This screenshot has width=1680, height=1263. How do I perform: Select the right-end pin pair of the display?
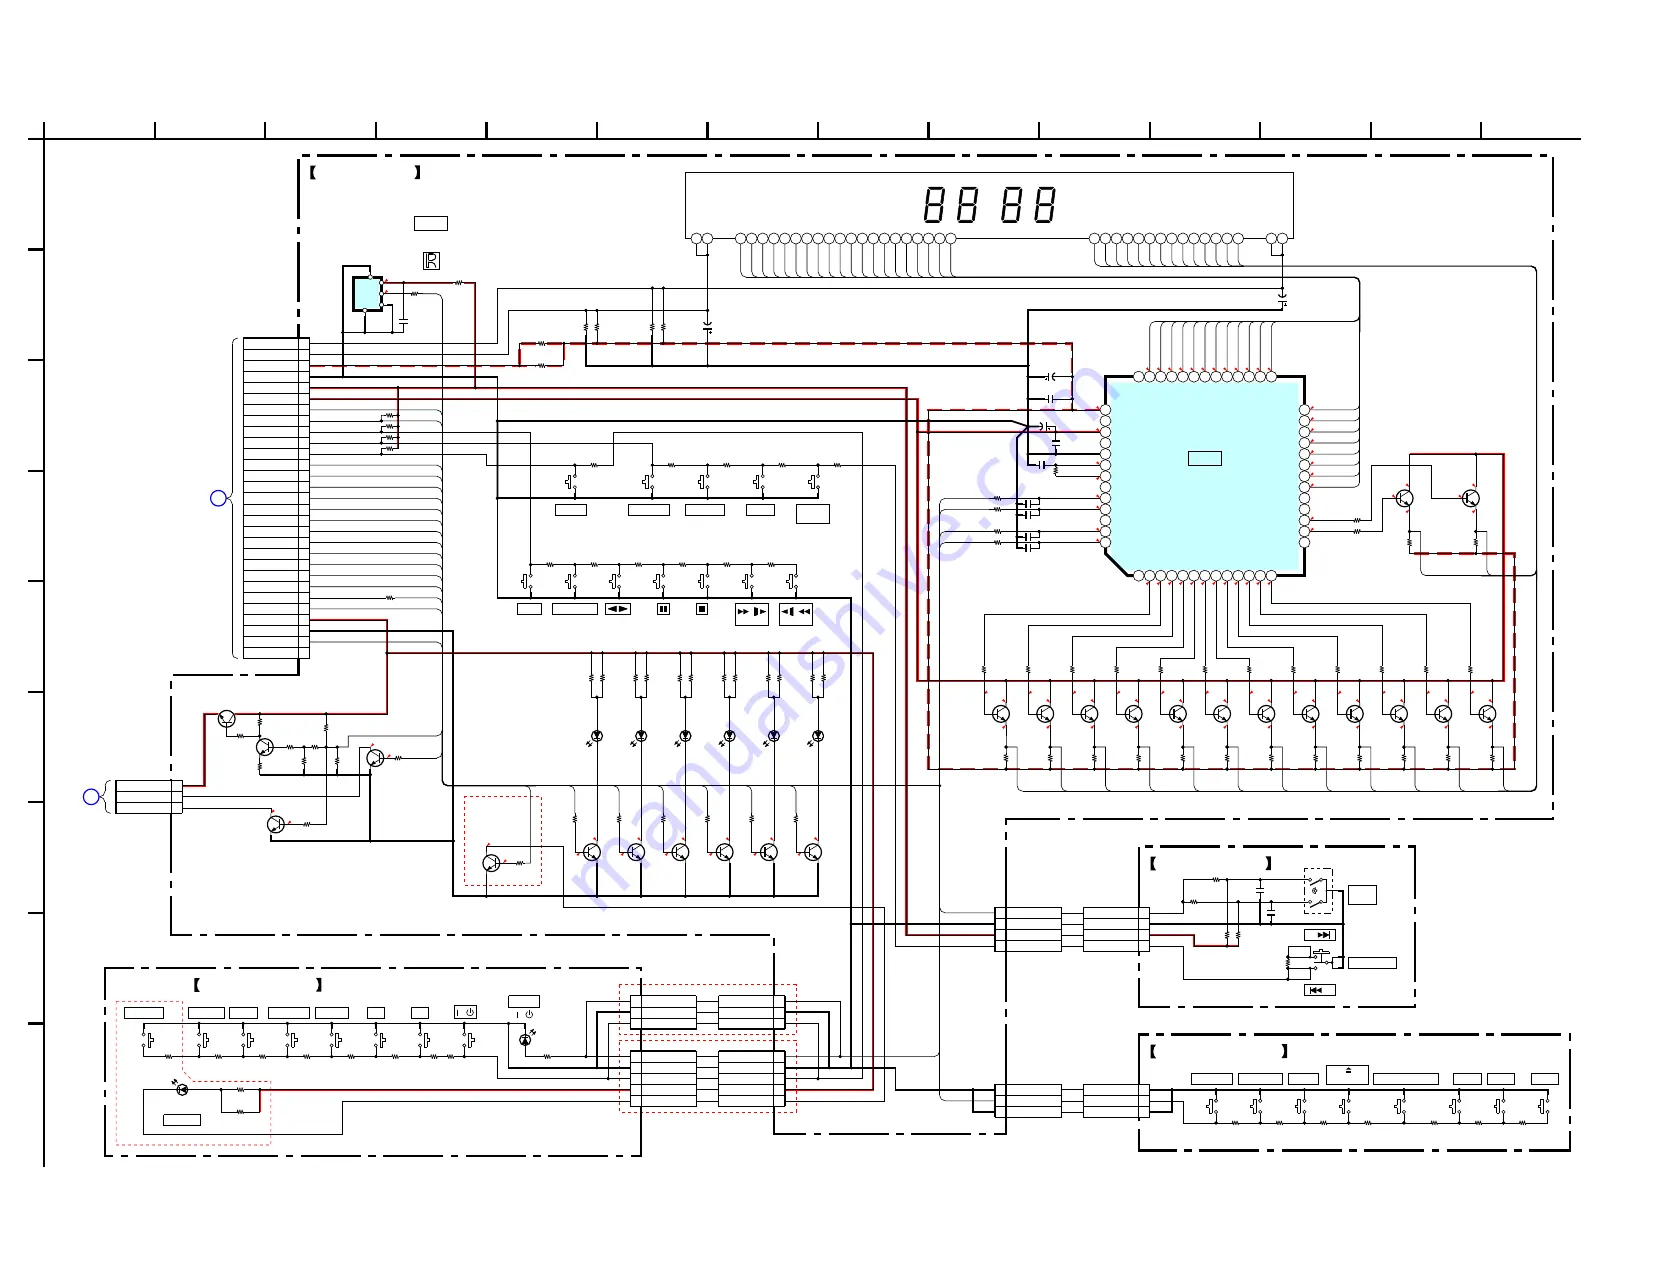point(1277,239)
